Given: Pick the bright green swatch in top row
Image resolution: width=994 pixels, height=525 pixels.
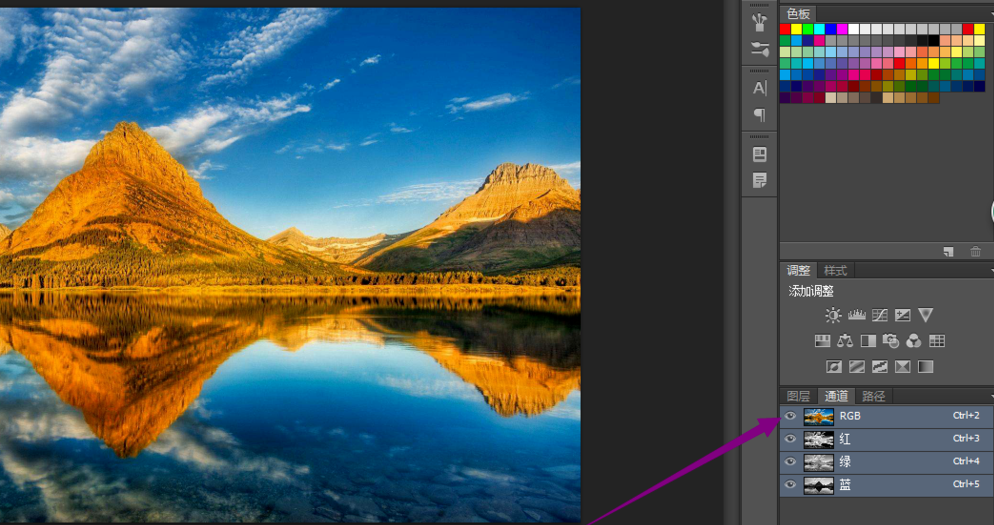Looking at the screenshot, I should point(808,29).
